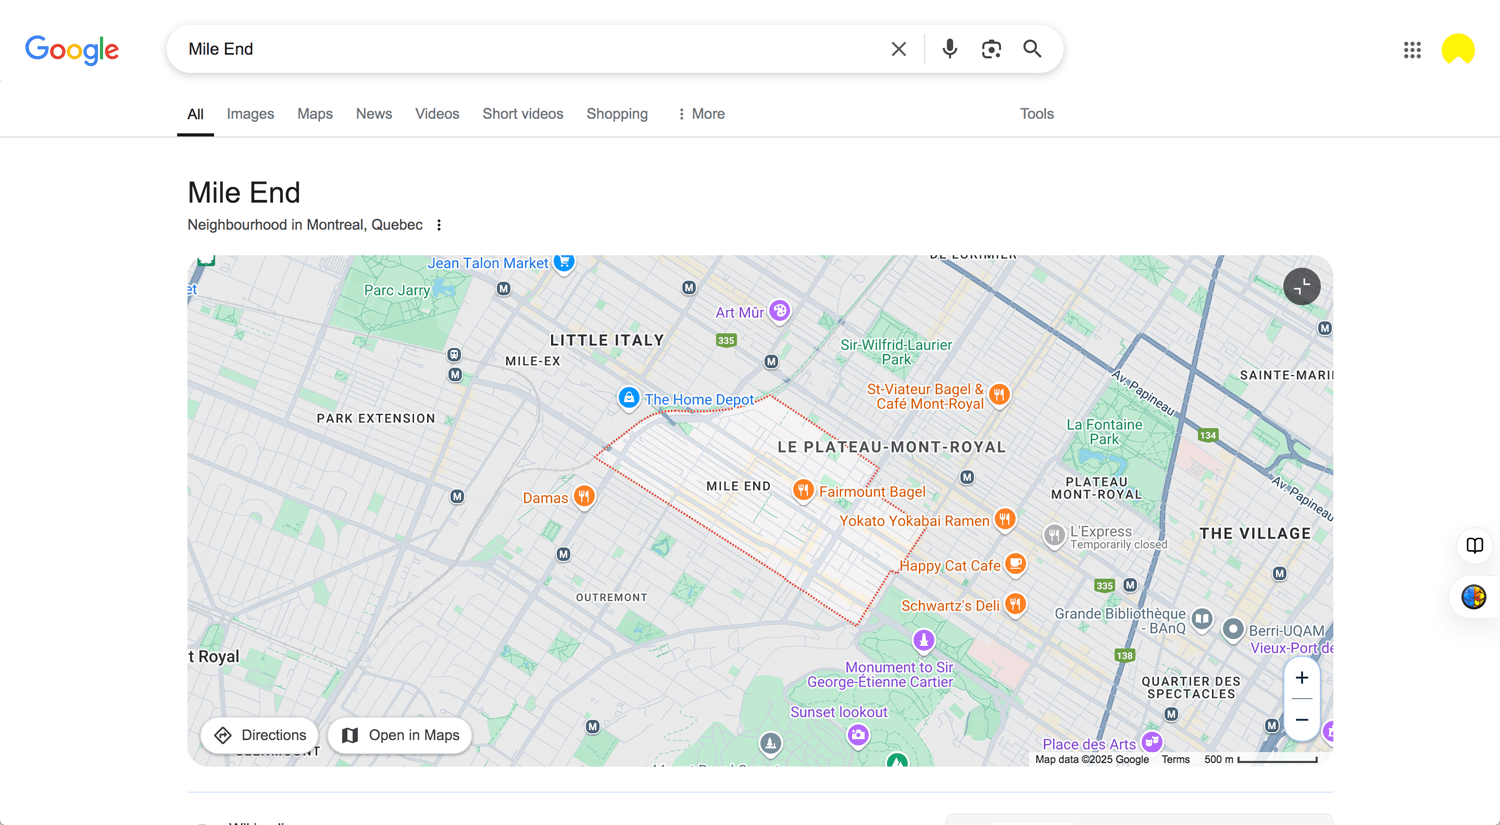Screen dimensions: 1500x825
Task: Open the Google apps grid
Action: tap(1412, 49)
